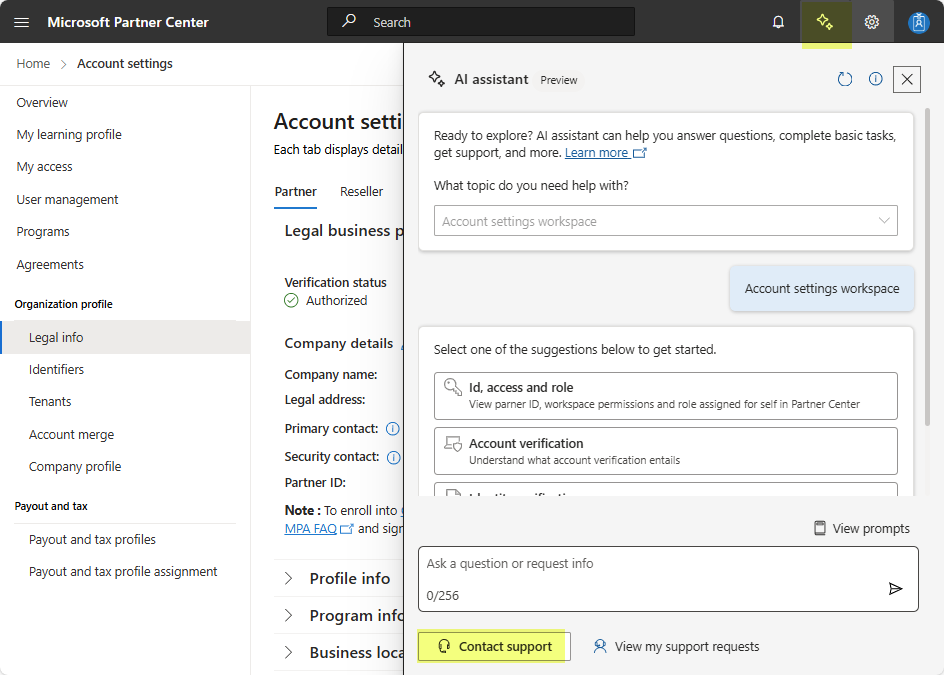The image size is (944, 675).
Task: Send the question with arrow icon
Action: pyautogui.click(x=895, y=589)
